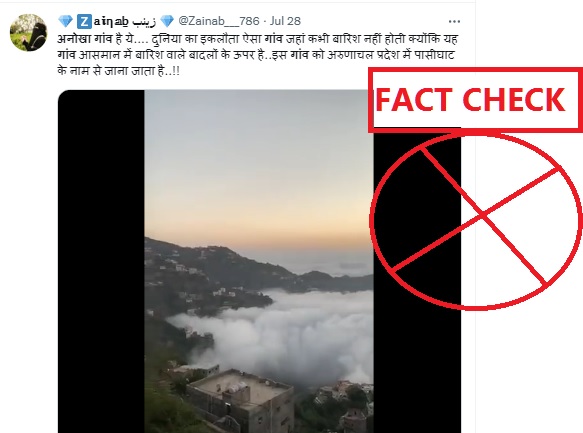Image resolution: width=583 pixels, height=433 pixels.
Task: Click the left diamond emoji before the name
Action: click(65, 21)
